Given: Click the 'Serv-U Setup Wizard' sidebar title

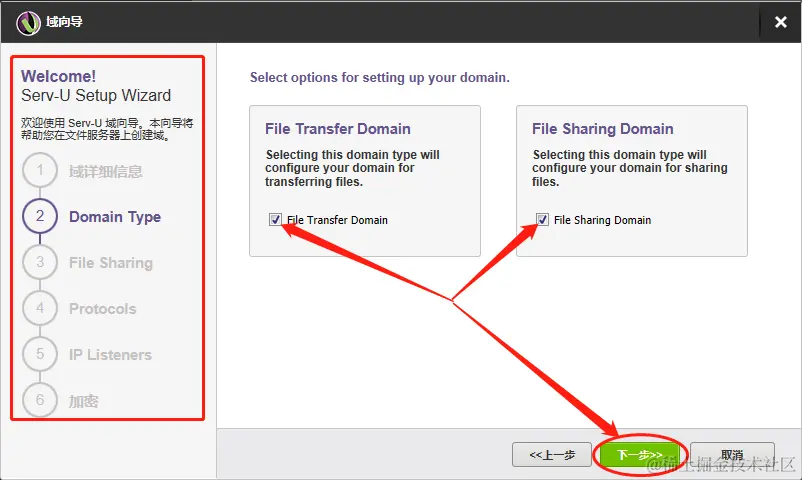Looking at the screenshot, I should coord(96,96).
